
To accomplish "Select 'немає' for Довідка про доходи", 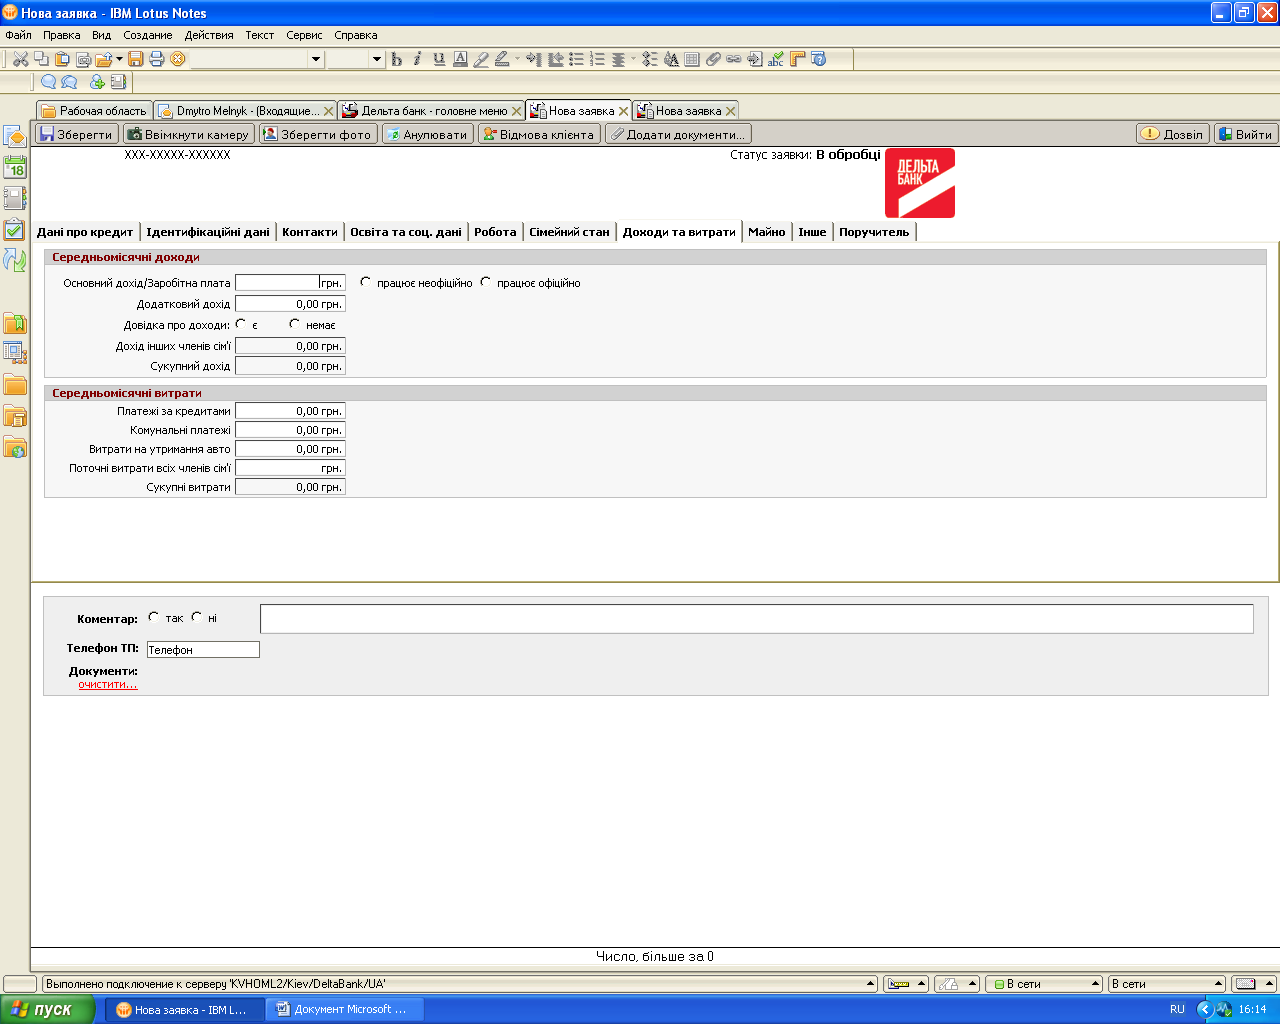I will click(295, 324).
